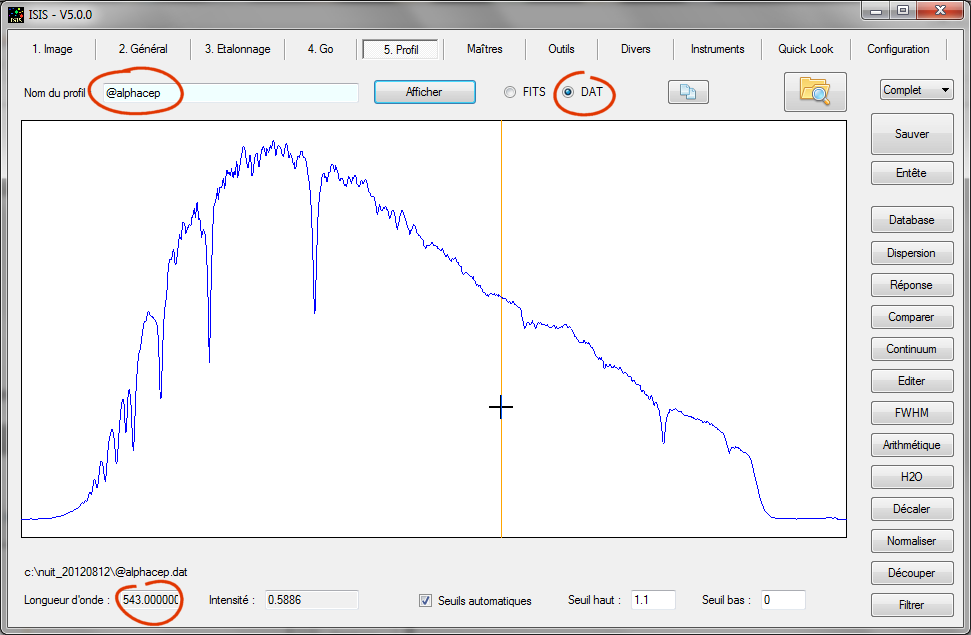The height and width of the screenshot is (635, 971).
Task: Switch to the 4. Go tab
Action: (x=321, y=49)
